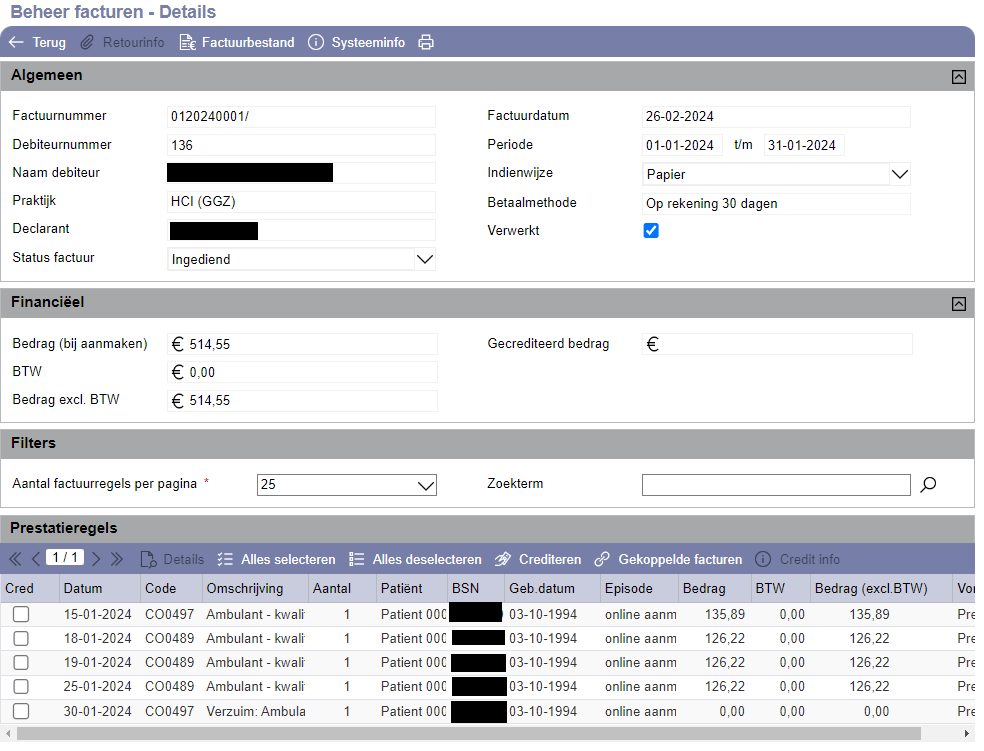Select the Cred checkbox for the 30-01-2024 row

[x=21, y=711]
